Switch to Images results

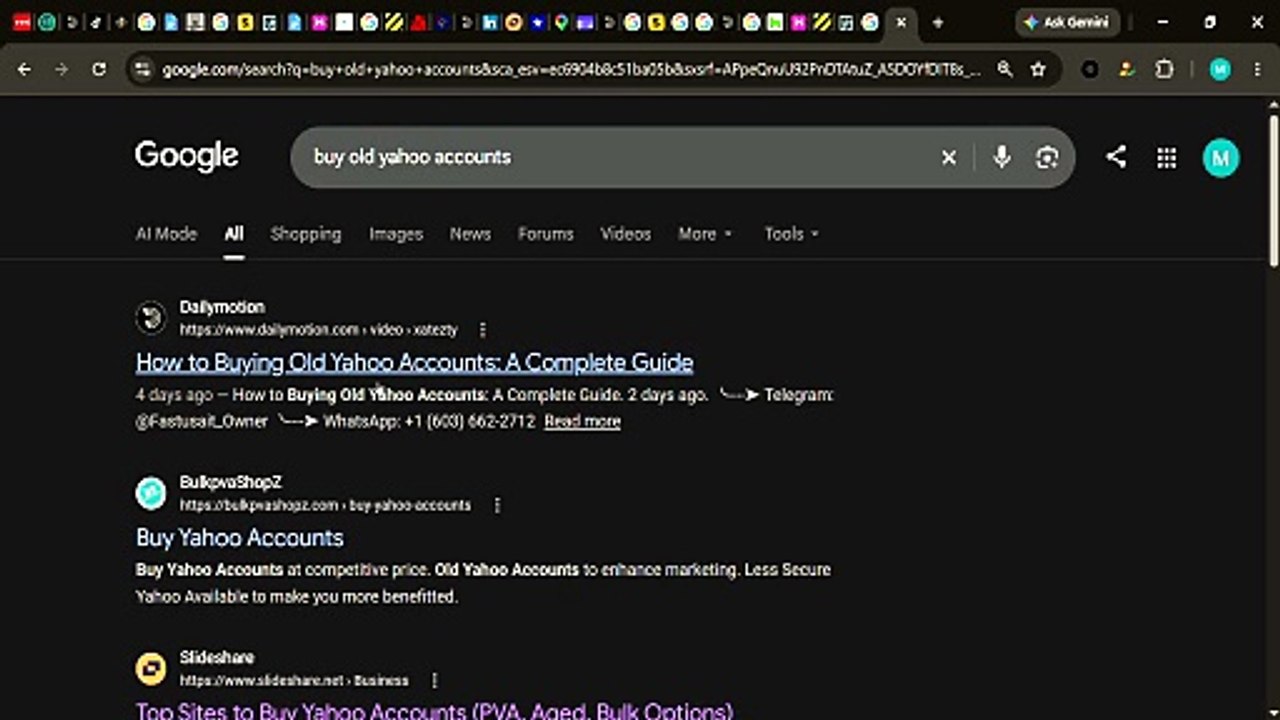click(396, 233)
